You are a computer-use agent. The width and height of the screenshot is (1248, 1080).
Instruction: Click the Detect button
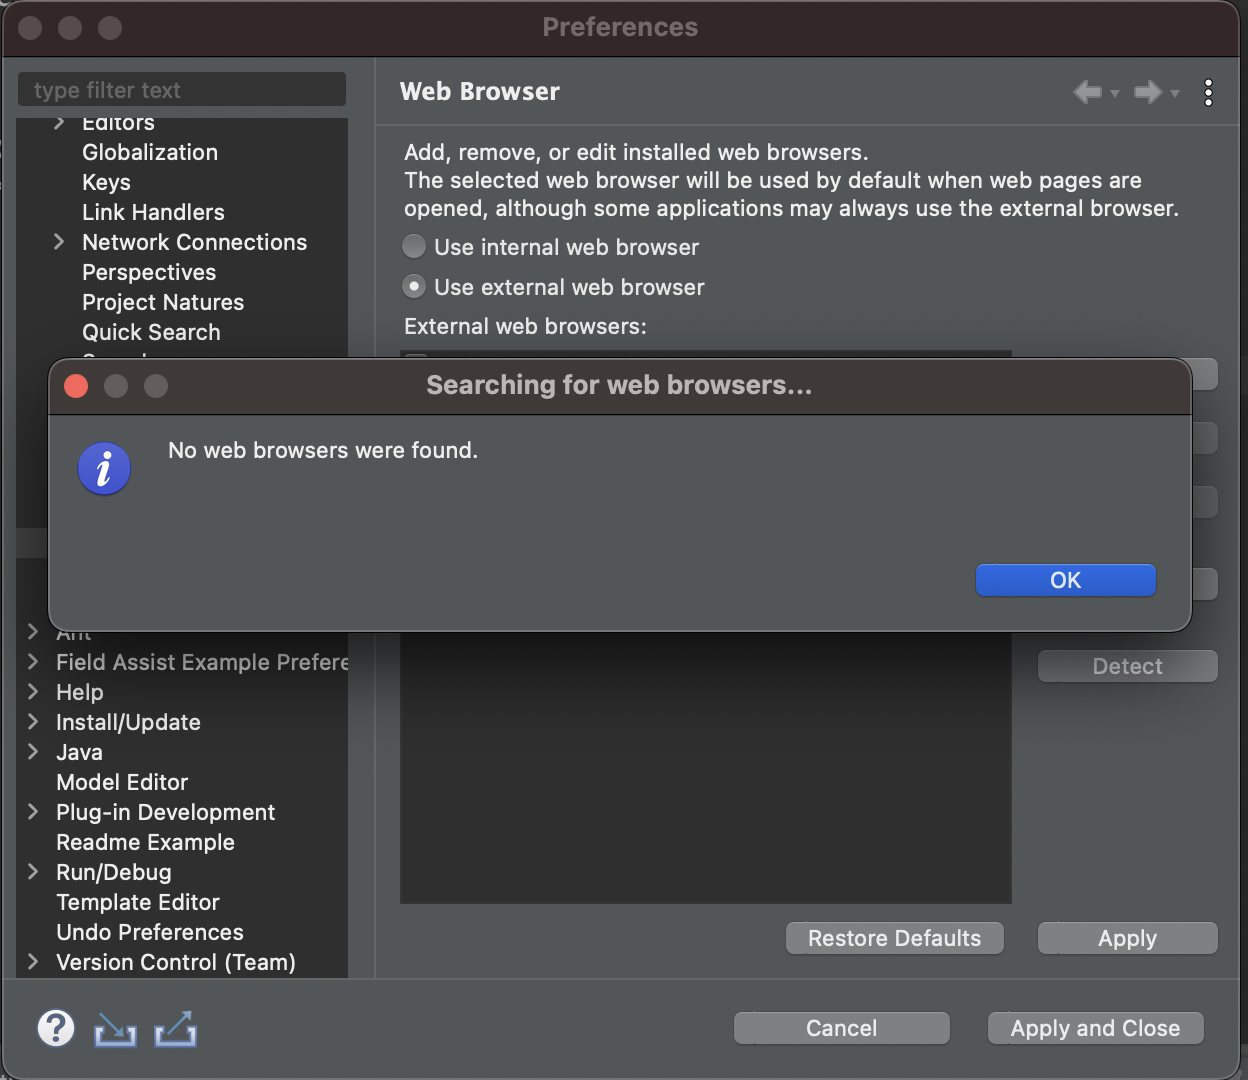point(1127,666)
